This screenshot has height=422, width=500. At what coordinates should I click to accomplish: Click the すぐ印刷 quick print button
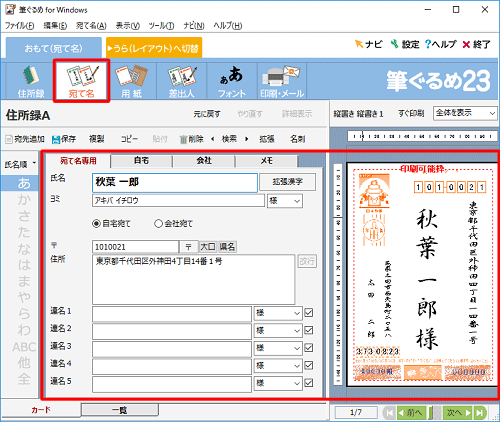(x=411, y=113)
